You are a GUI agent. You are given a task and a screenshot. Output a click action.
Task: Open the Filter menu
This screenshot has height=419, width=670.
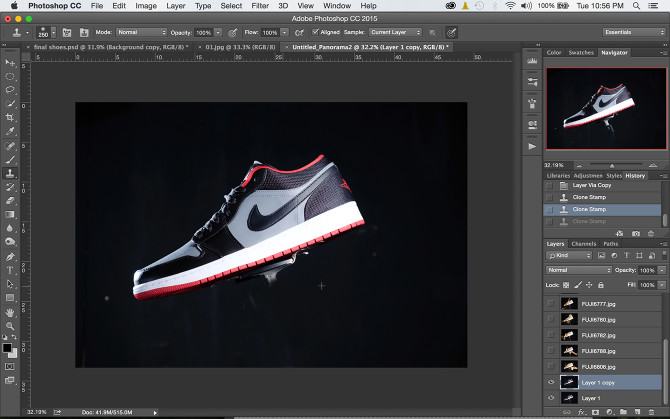point(260,6)
